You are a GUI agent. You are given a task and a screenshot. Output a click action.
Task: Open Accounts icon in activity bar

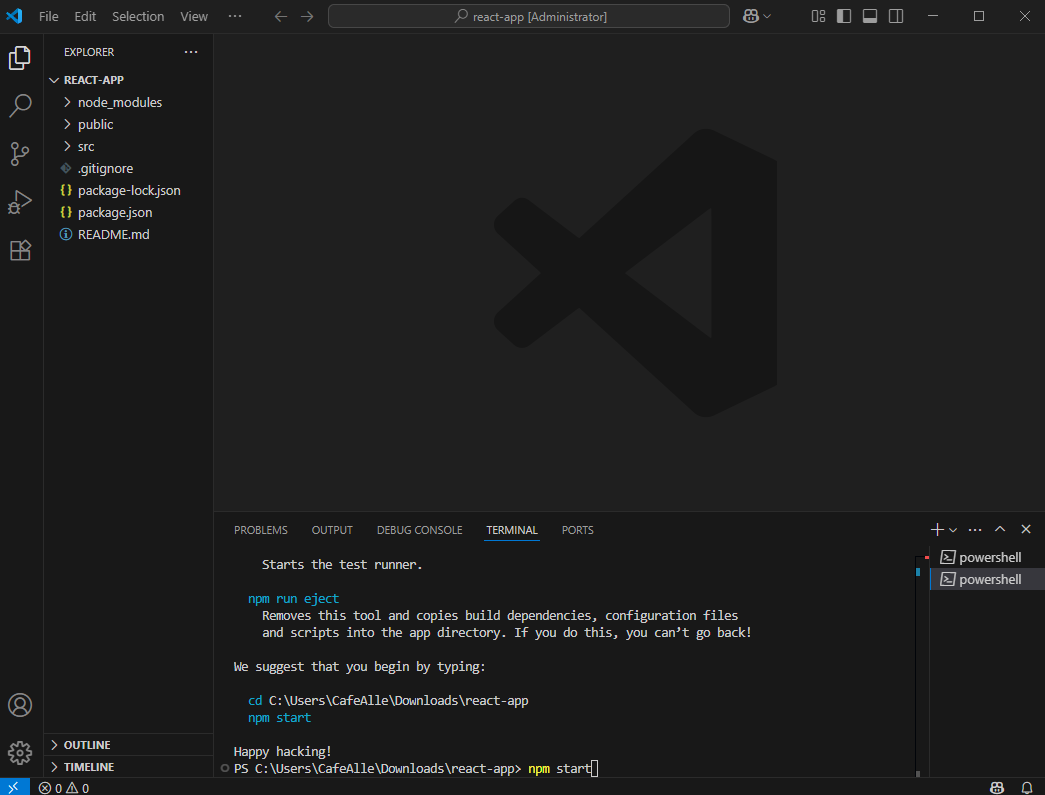point(20,705)
